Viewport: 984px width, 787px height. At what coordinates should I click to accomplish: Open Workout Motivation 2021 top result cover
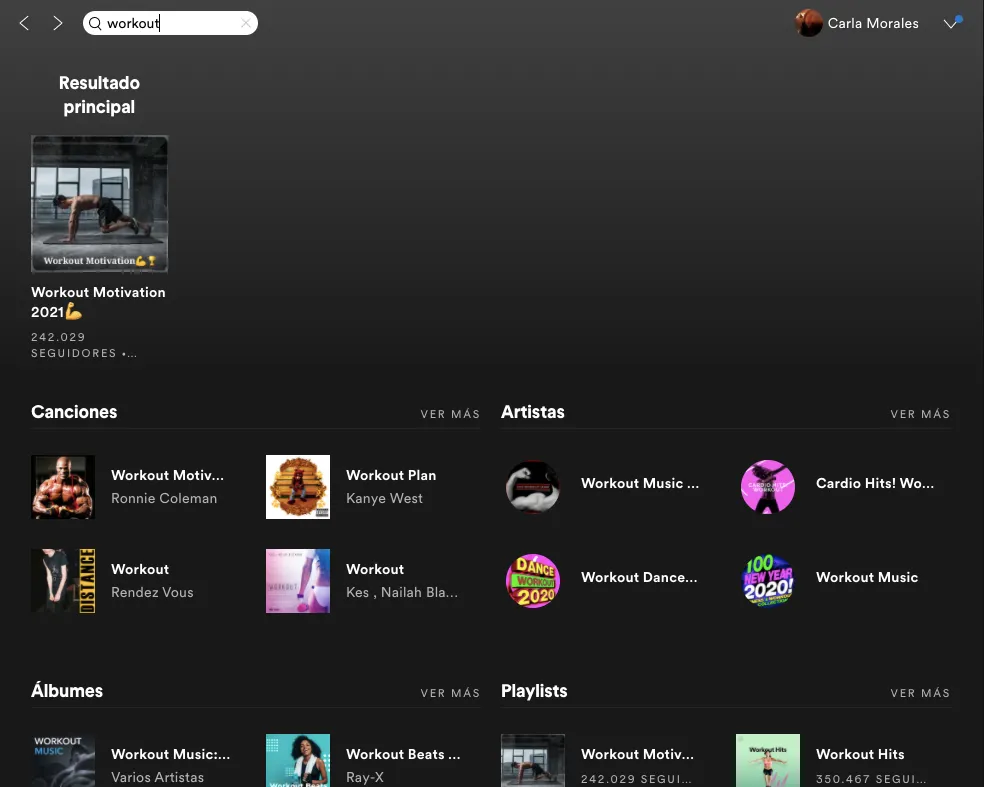click(x=100, y=204)
